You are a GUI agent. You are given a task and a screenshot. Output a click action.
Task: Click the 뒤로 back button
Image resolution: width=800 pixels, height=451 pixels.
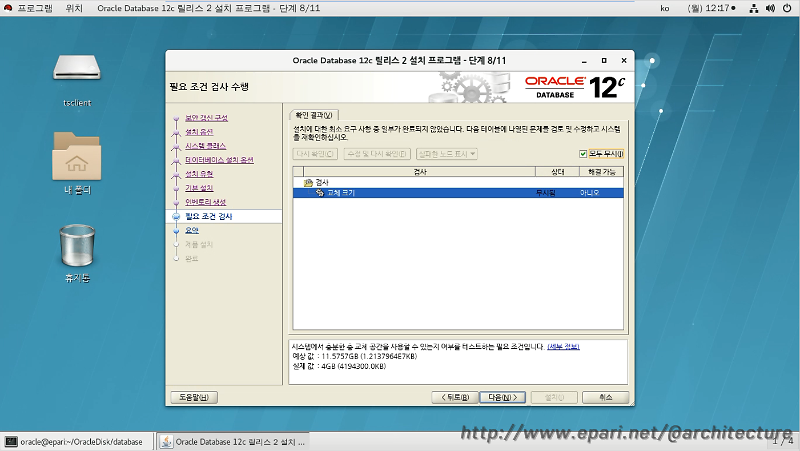tap(455, 397)
